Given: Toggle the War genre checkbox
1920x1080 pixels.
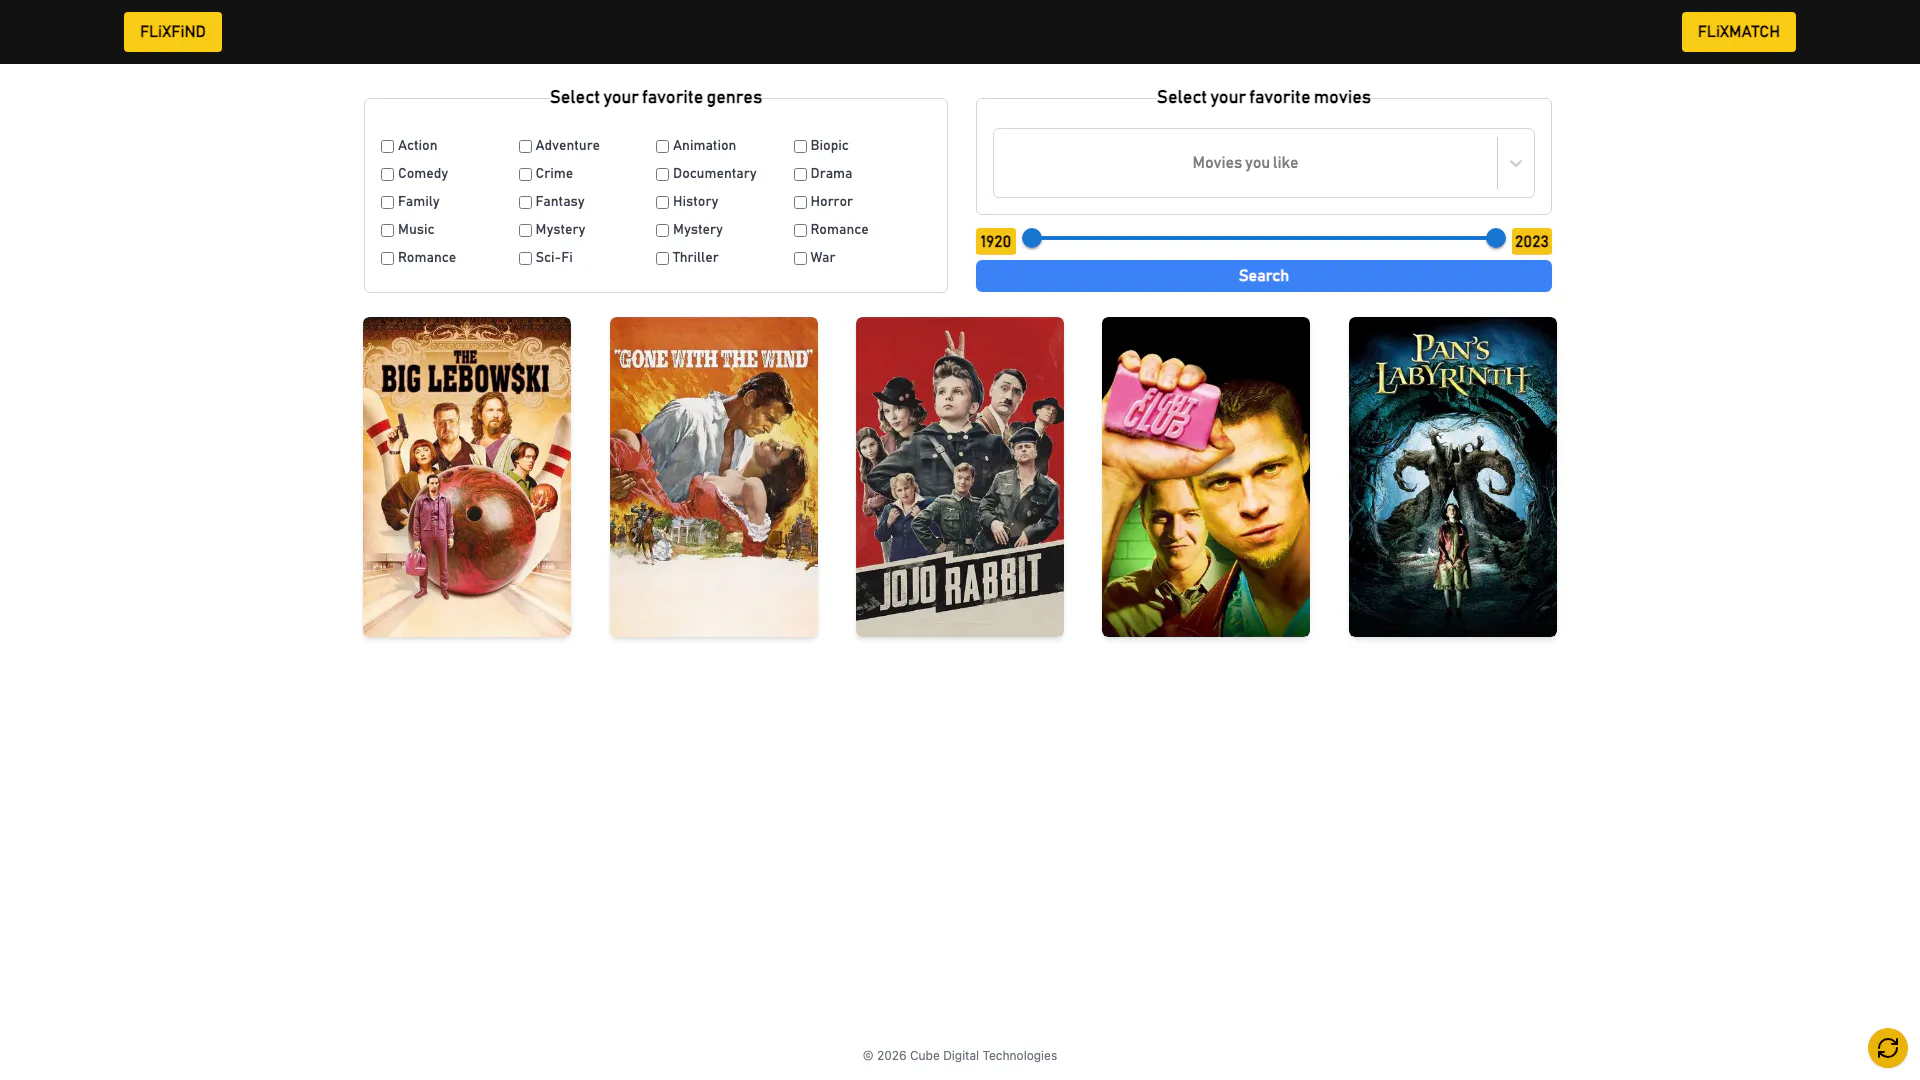Looking at the screenshot, I should [800, 259].
